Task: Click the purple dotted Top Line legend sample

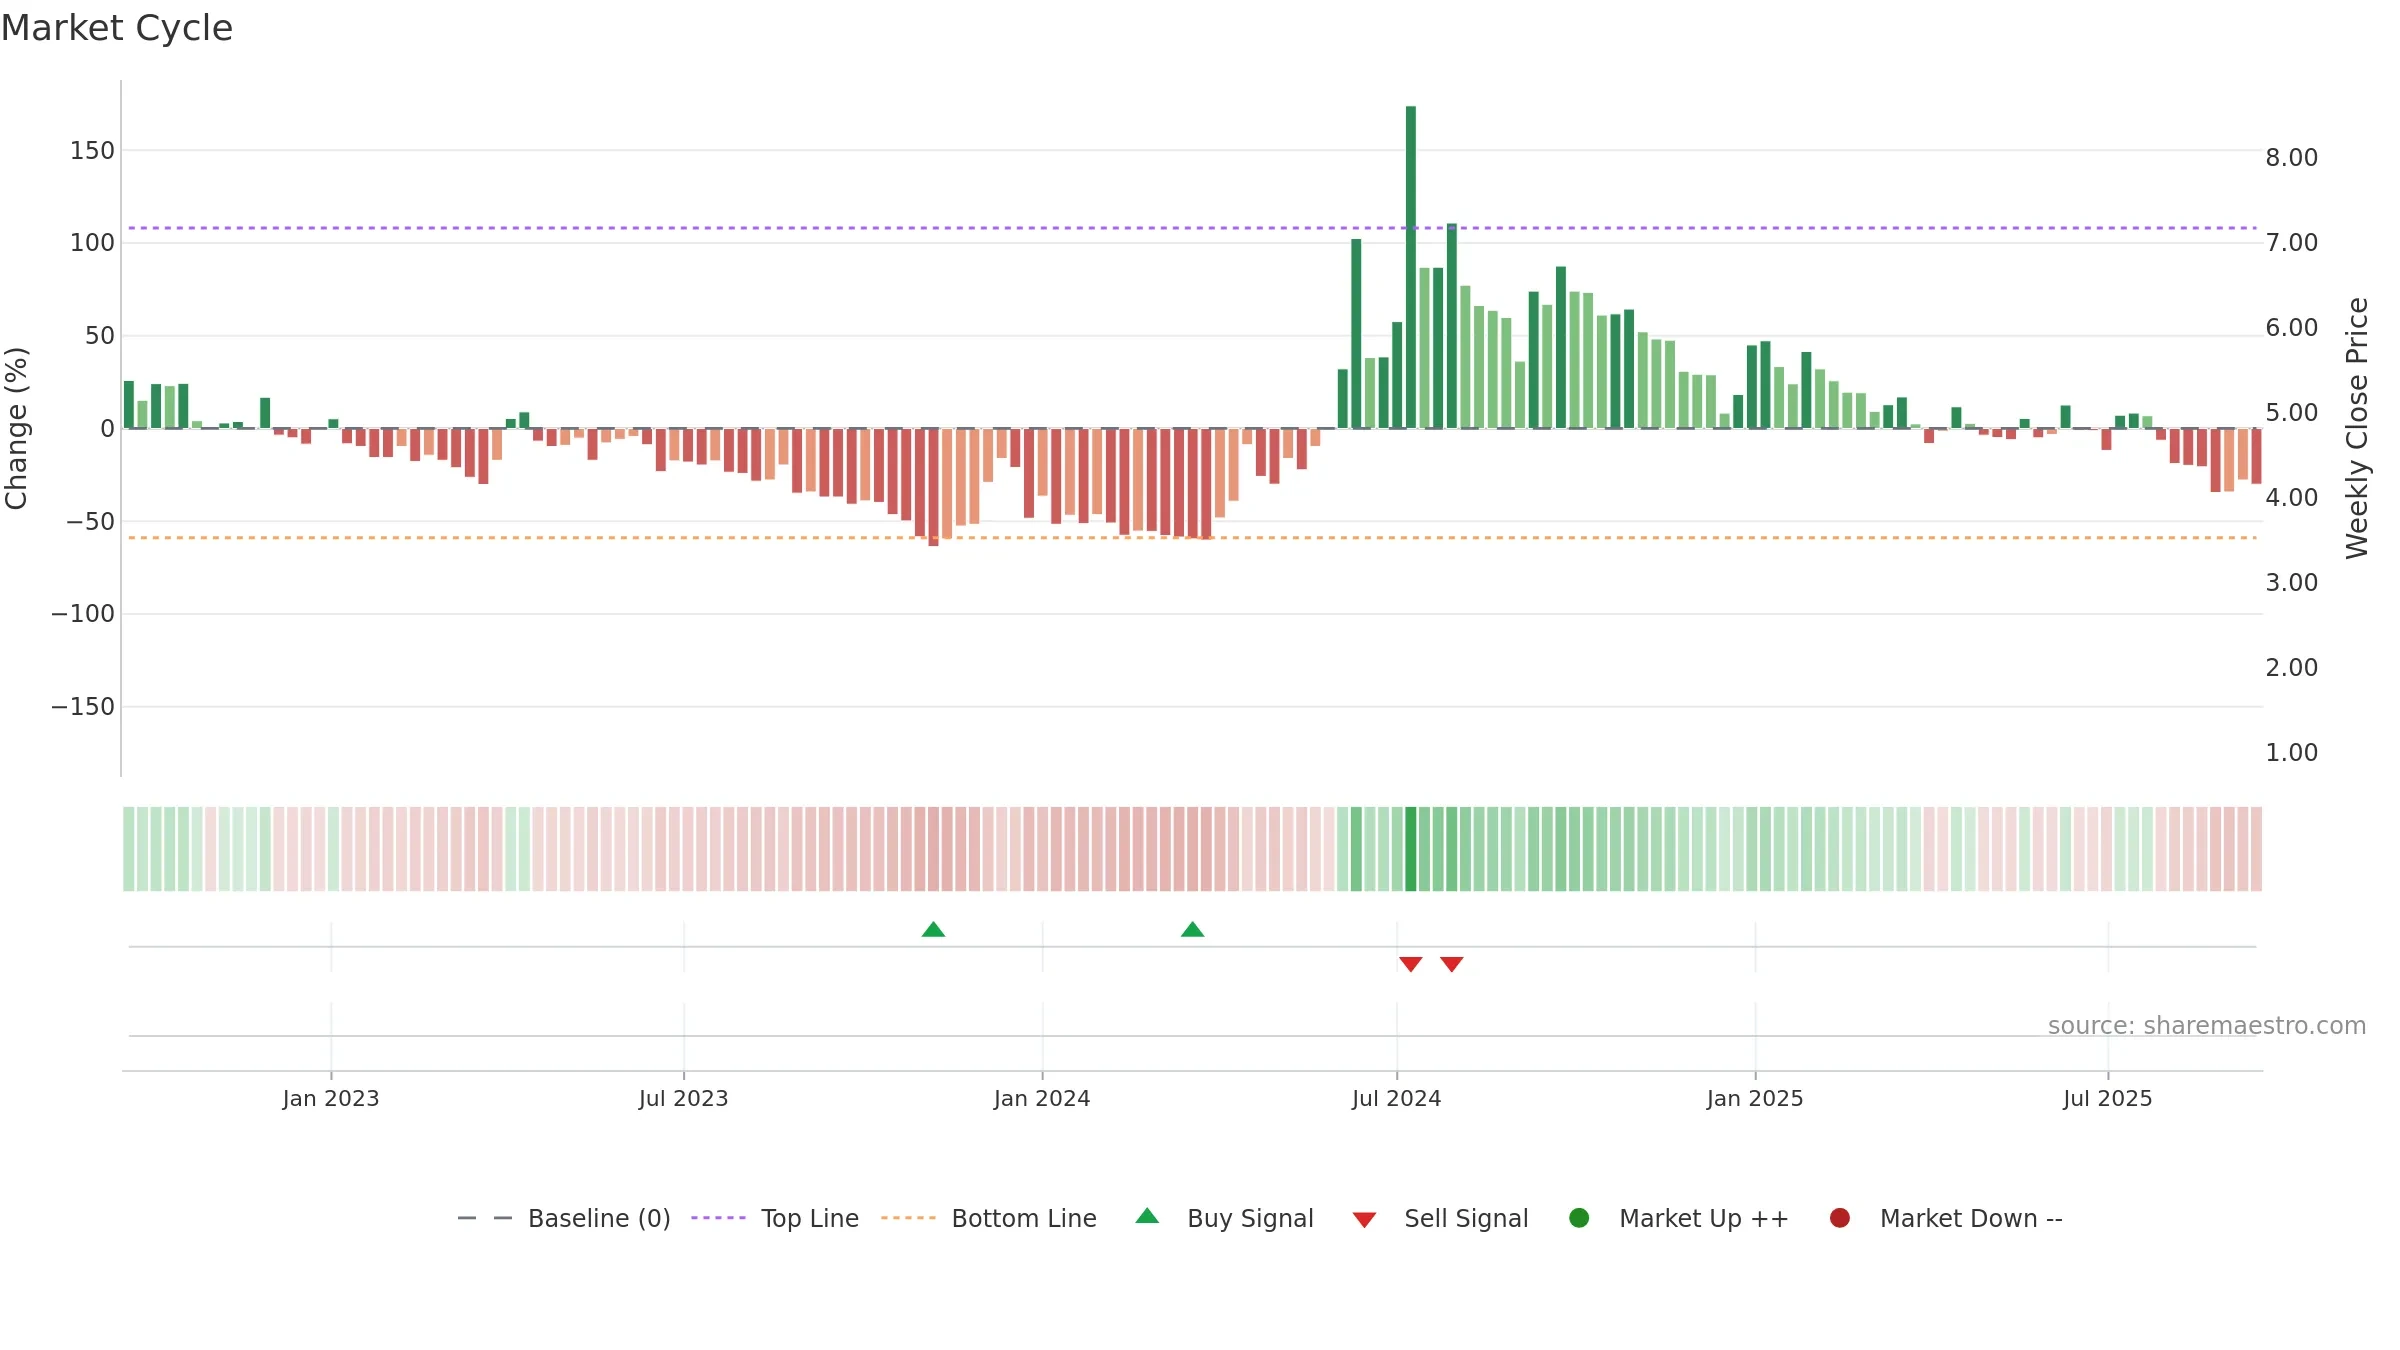Action: pyautogui.click(x=718, y=1218)
